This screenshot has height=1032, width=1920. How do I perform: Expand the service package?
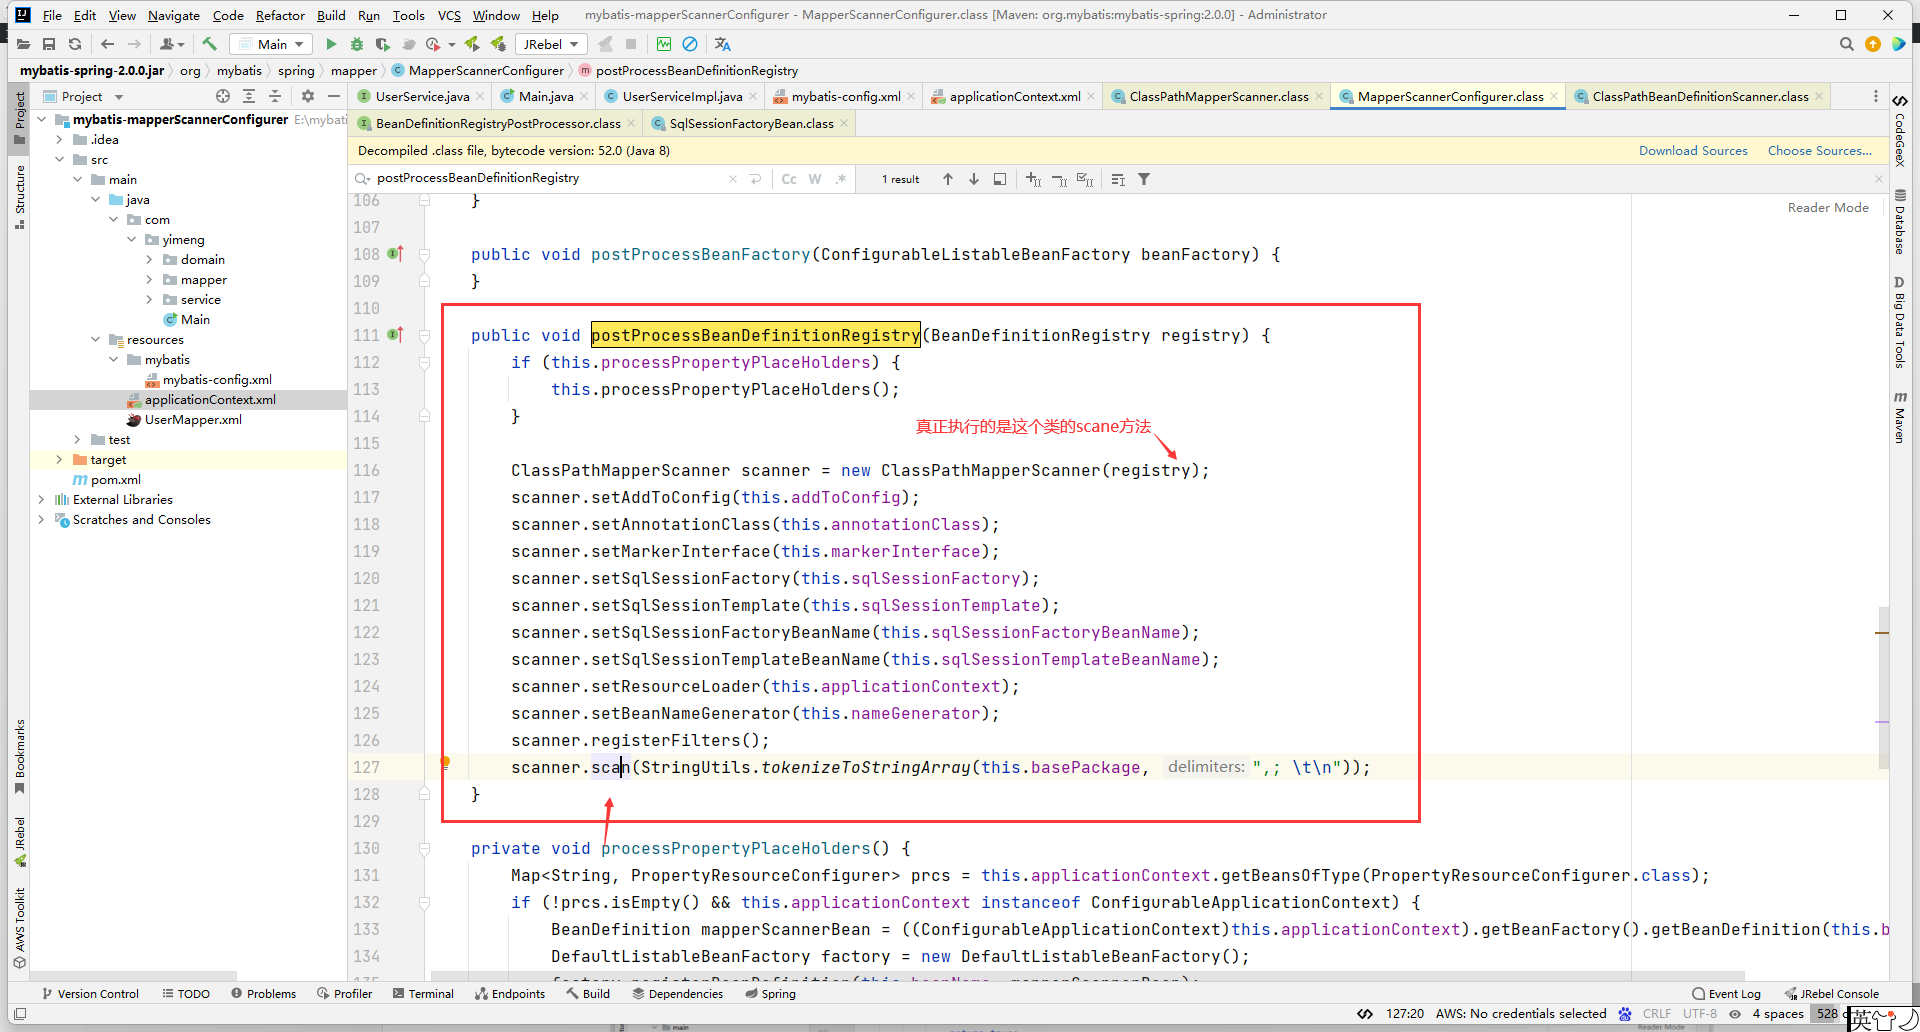pyautogui.click(x=150, y=300)
